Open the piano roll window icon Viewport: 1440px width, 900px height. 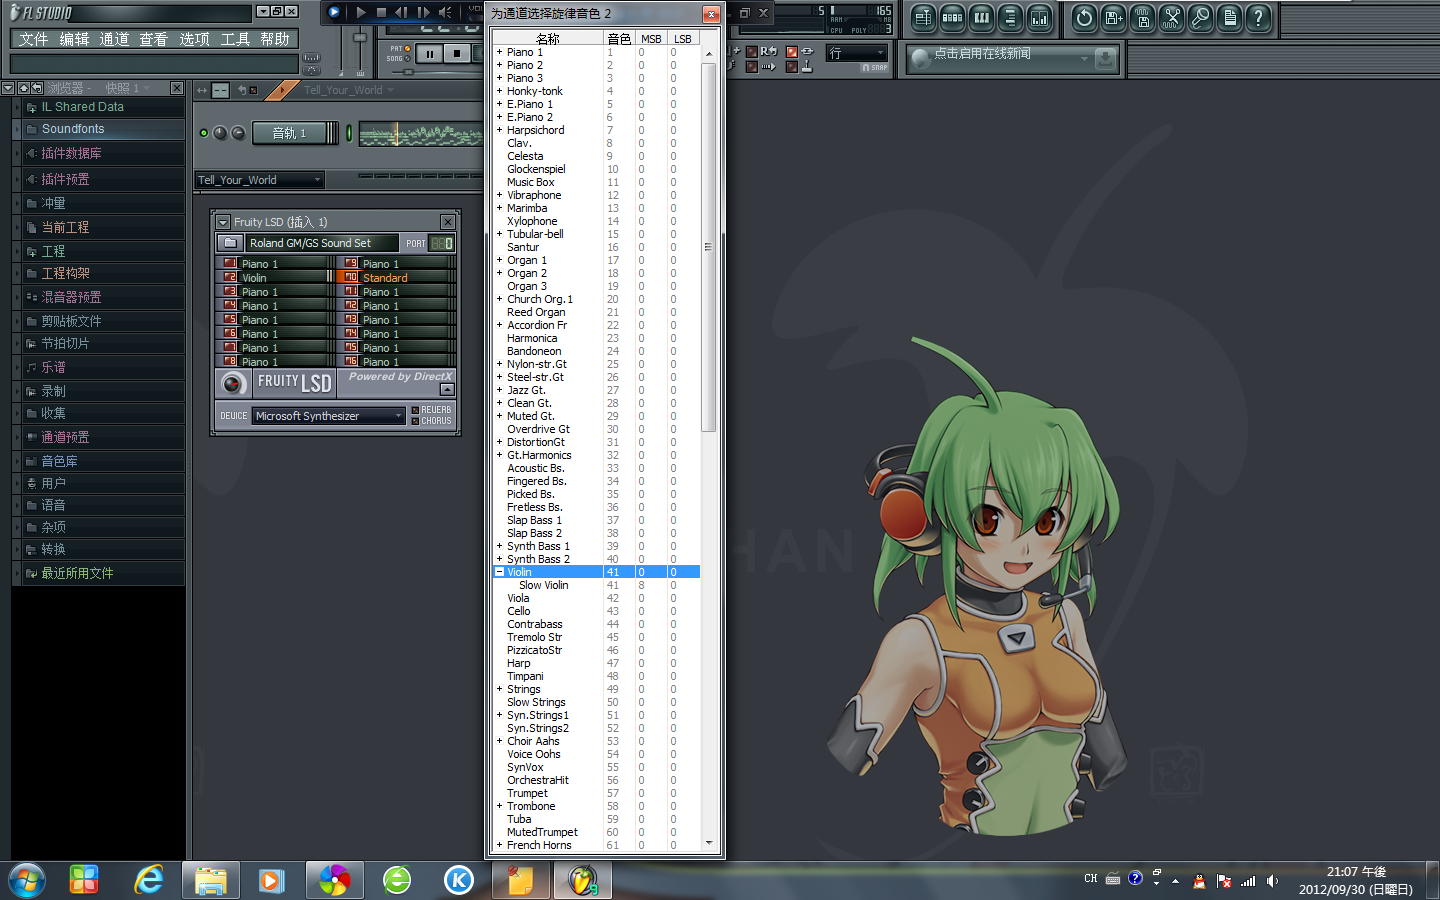982,18
